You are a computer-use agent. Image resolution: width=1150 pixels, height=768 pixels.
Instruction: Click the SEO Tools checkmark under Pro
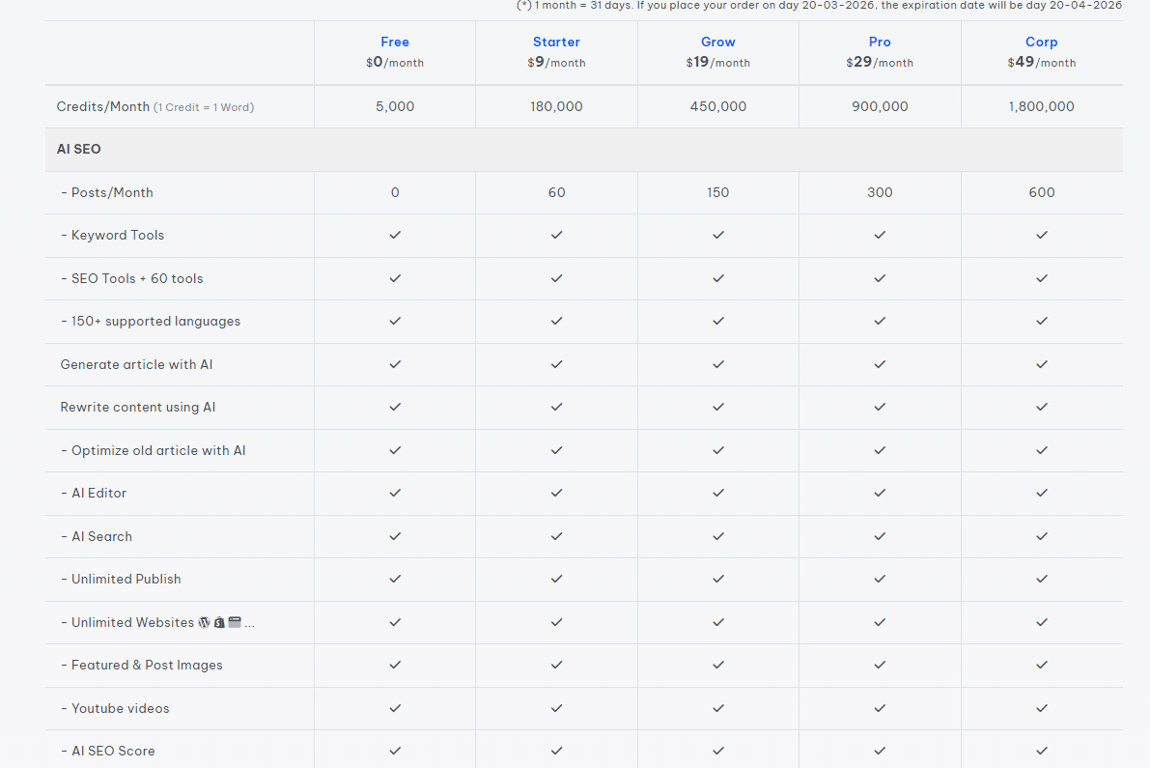[880, 278]
